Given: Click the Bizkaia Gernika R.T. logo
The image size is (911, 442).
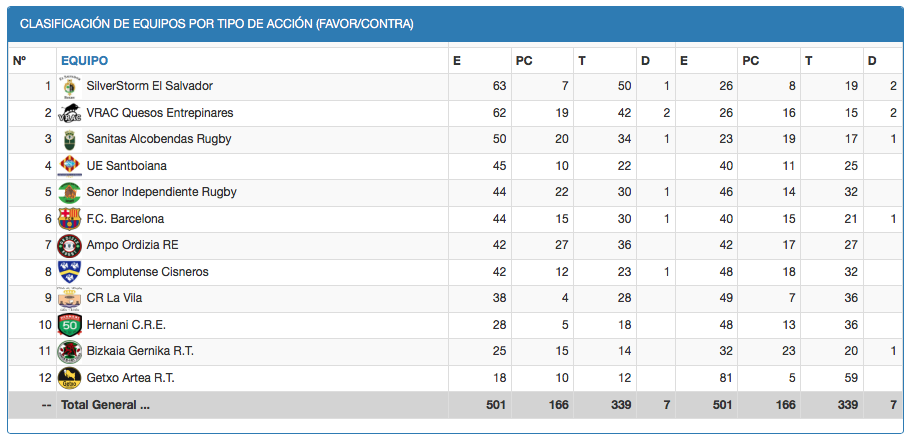Looking at the screenshot, I should click(69, 351).
